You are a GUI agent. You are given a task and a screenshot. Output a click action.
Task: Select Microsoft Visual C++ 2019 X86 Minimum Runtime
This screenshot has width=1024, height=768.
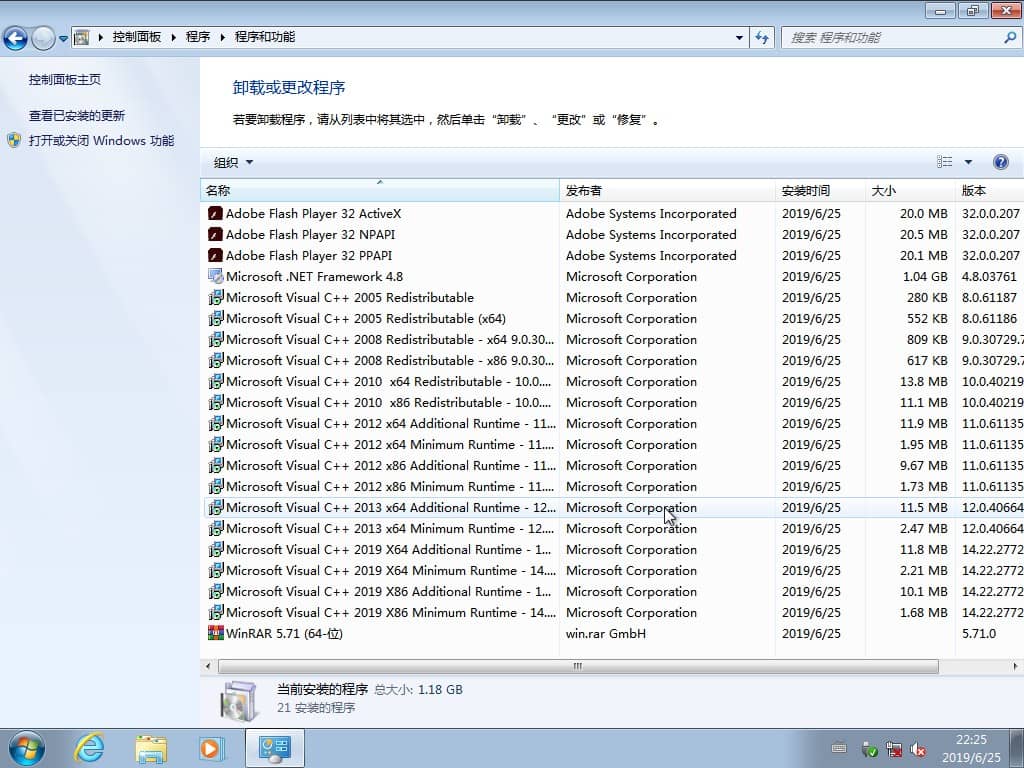click(391, 613)
